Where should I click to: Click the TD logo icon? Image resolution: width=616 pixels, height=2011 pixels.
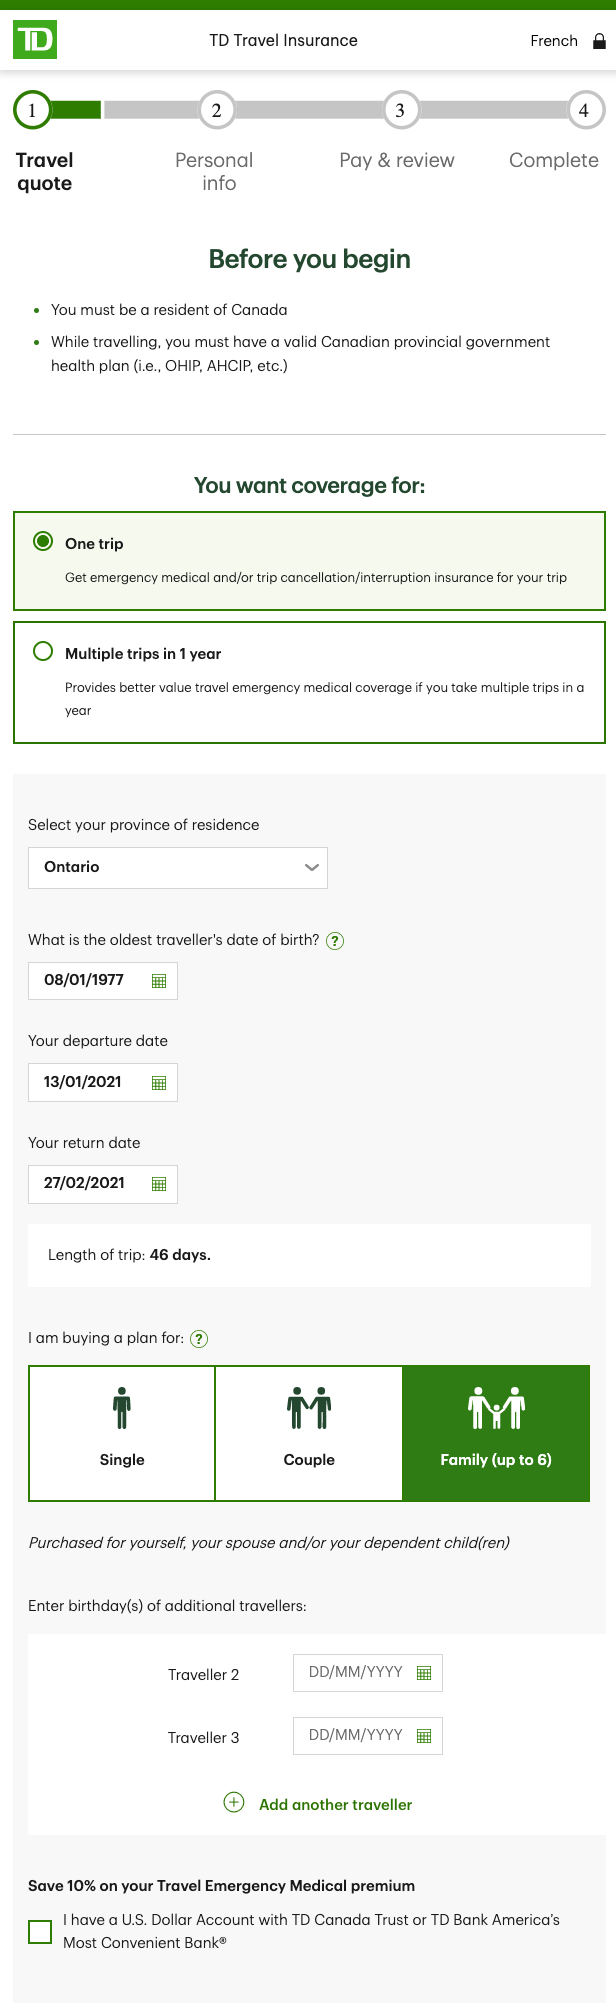click(x=35, y=40)
